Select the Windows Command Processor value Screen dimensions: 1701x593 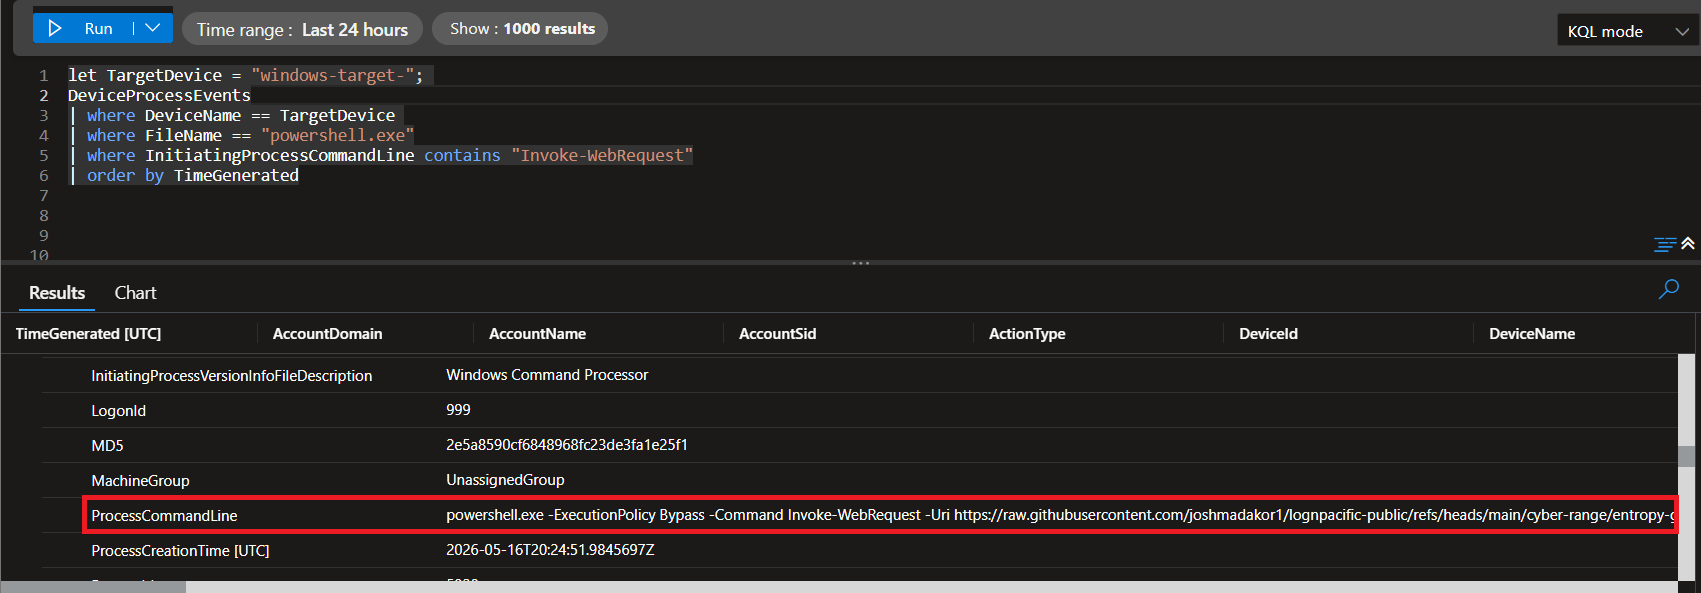tap(547, 375)
